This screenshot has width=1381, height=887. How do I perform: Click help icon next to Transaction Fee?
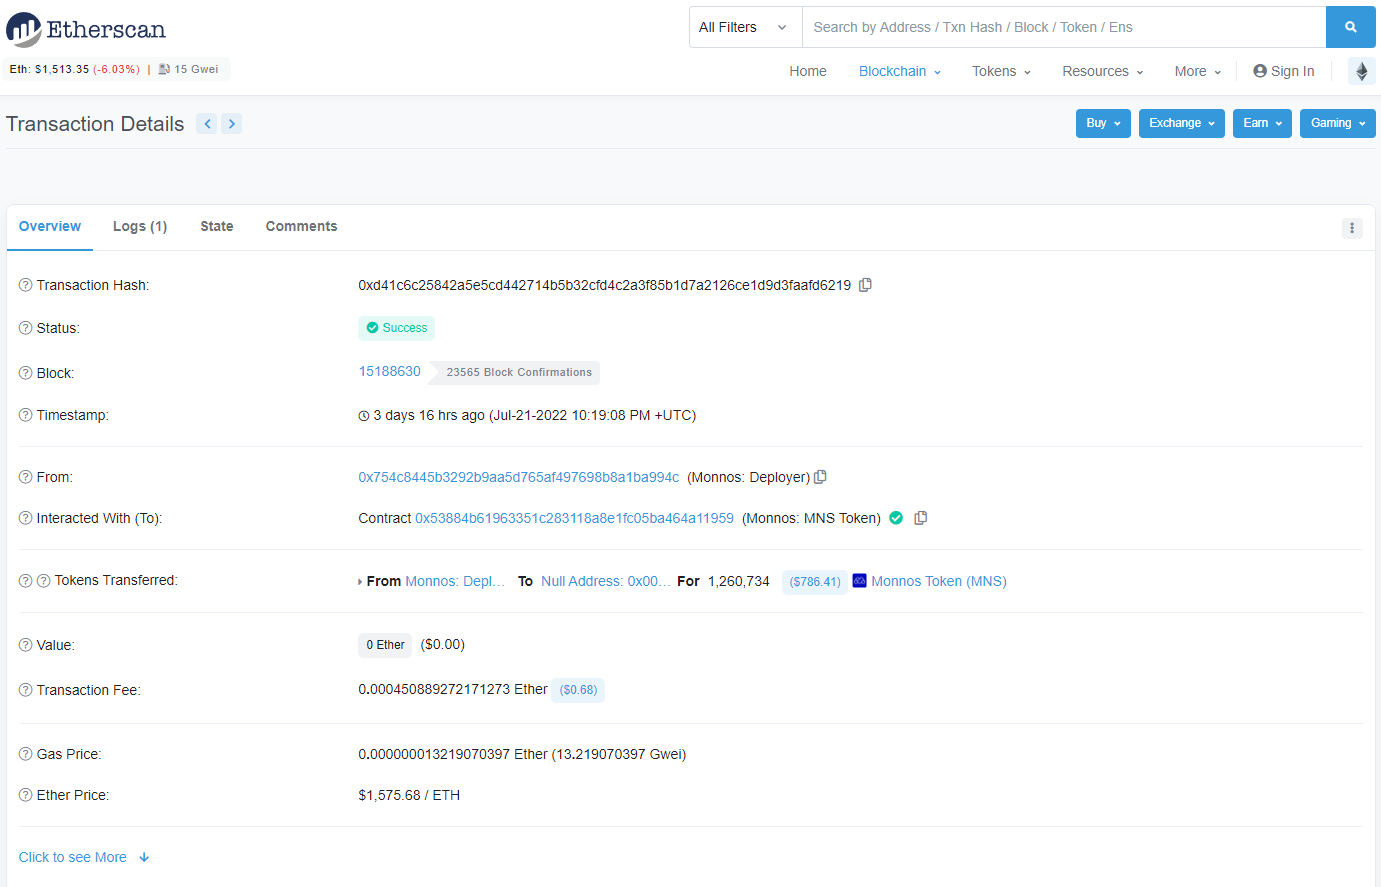pos(26,690)
